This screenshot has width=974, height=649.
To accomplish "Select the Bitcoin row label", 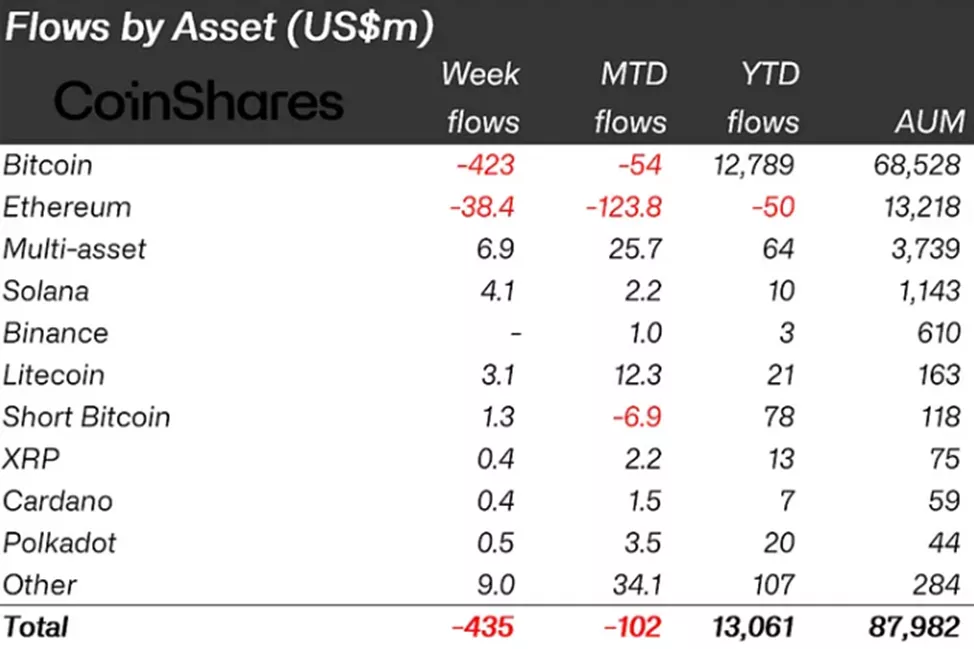I will pos(47,165).
